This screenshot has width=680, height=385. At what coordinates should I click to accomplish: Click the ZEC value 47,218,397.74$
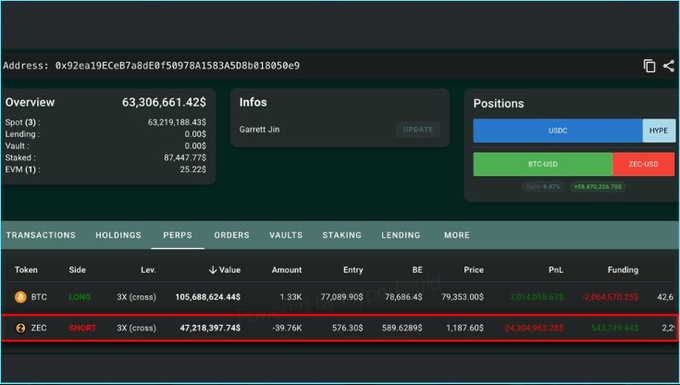point(210,328)
